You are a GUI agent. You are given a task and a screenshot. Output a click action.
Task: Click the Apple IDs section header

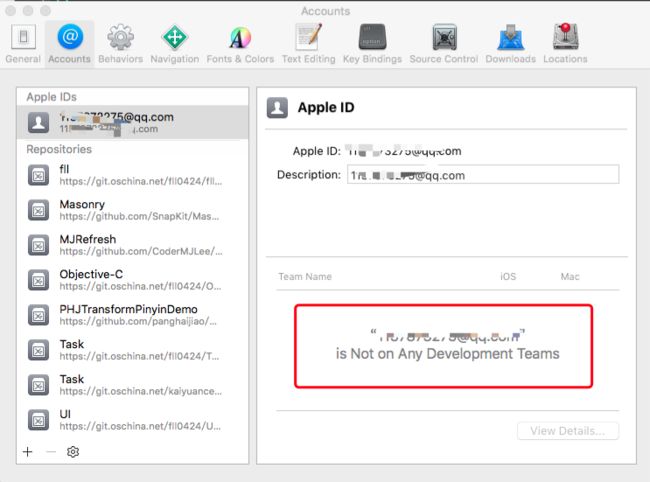pos(51,97)
